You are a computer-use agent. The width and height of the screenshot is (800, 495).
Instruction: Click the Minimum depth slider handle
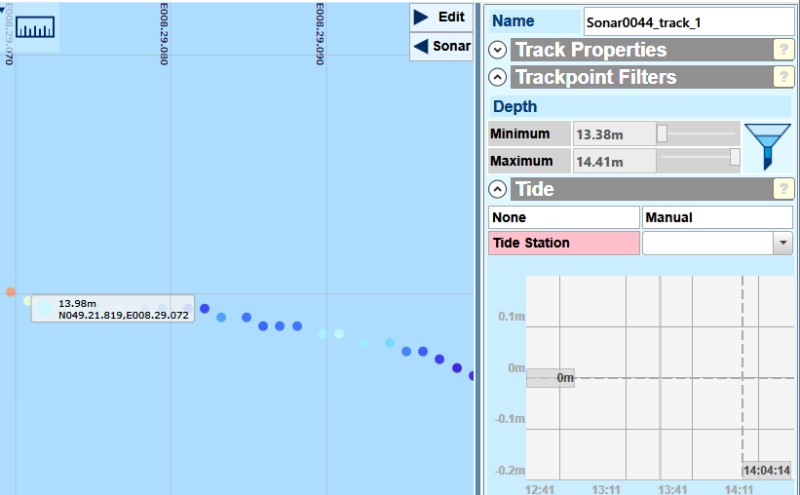pos(661,134)
